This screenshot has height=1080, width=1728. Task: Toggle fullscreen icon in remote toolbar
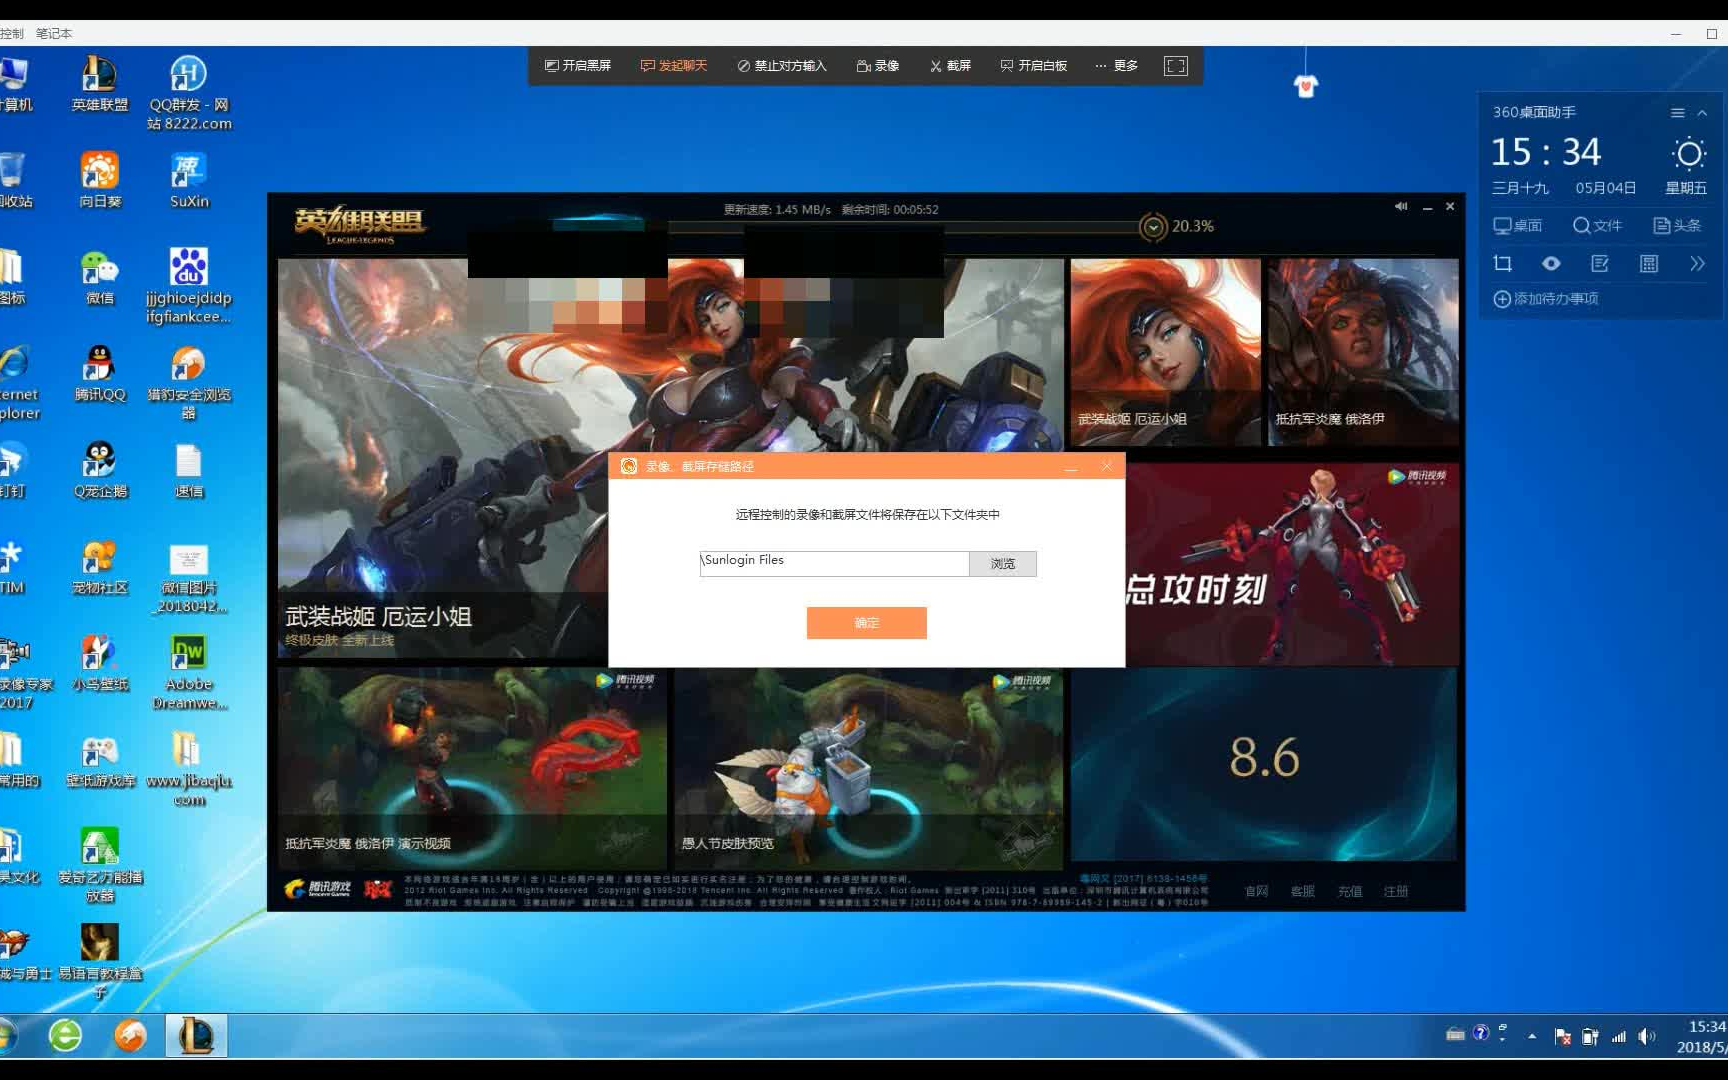pyautogui.click(x=1176, y=66)
